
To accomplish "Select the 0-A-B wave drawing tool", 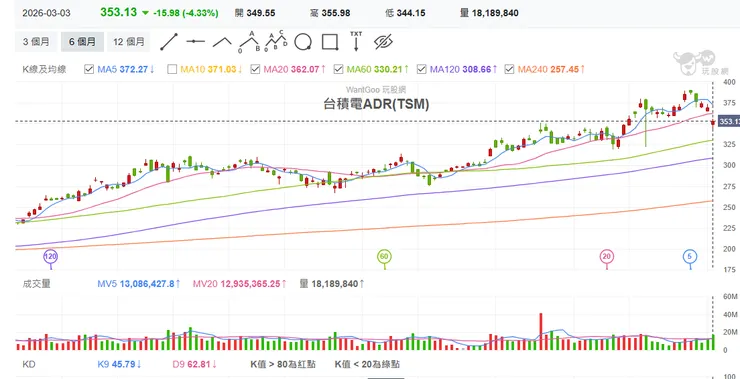I will tap(249, 42).
